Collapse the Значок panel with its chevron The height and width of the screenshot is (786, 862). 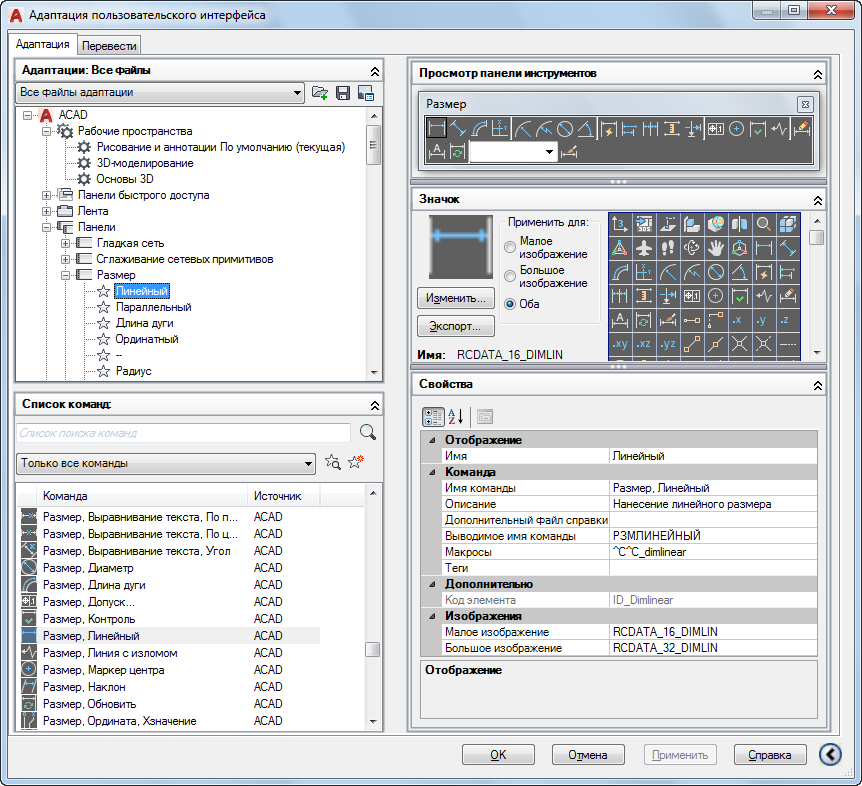pos(817,201)
